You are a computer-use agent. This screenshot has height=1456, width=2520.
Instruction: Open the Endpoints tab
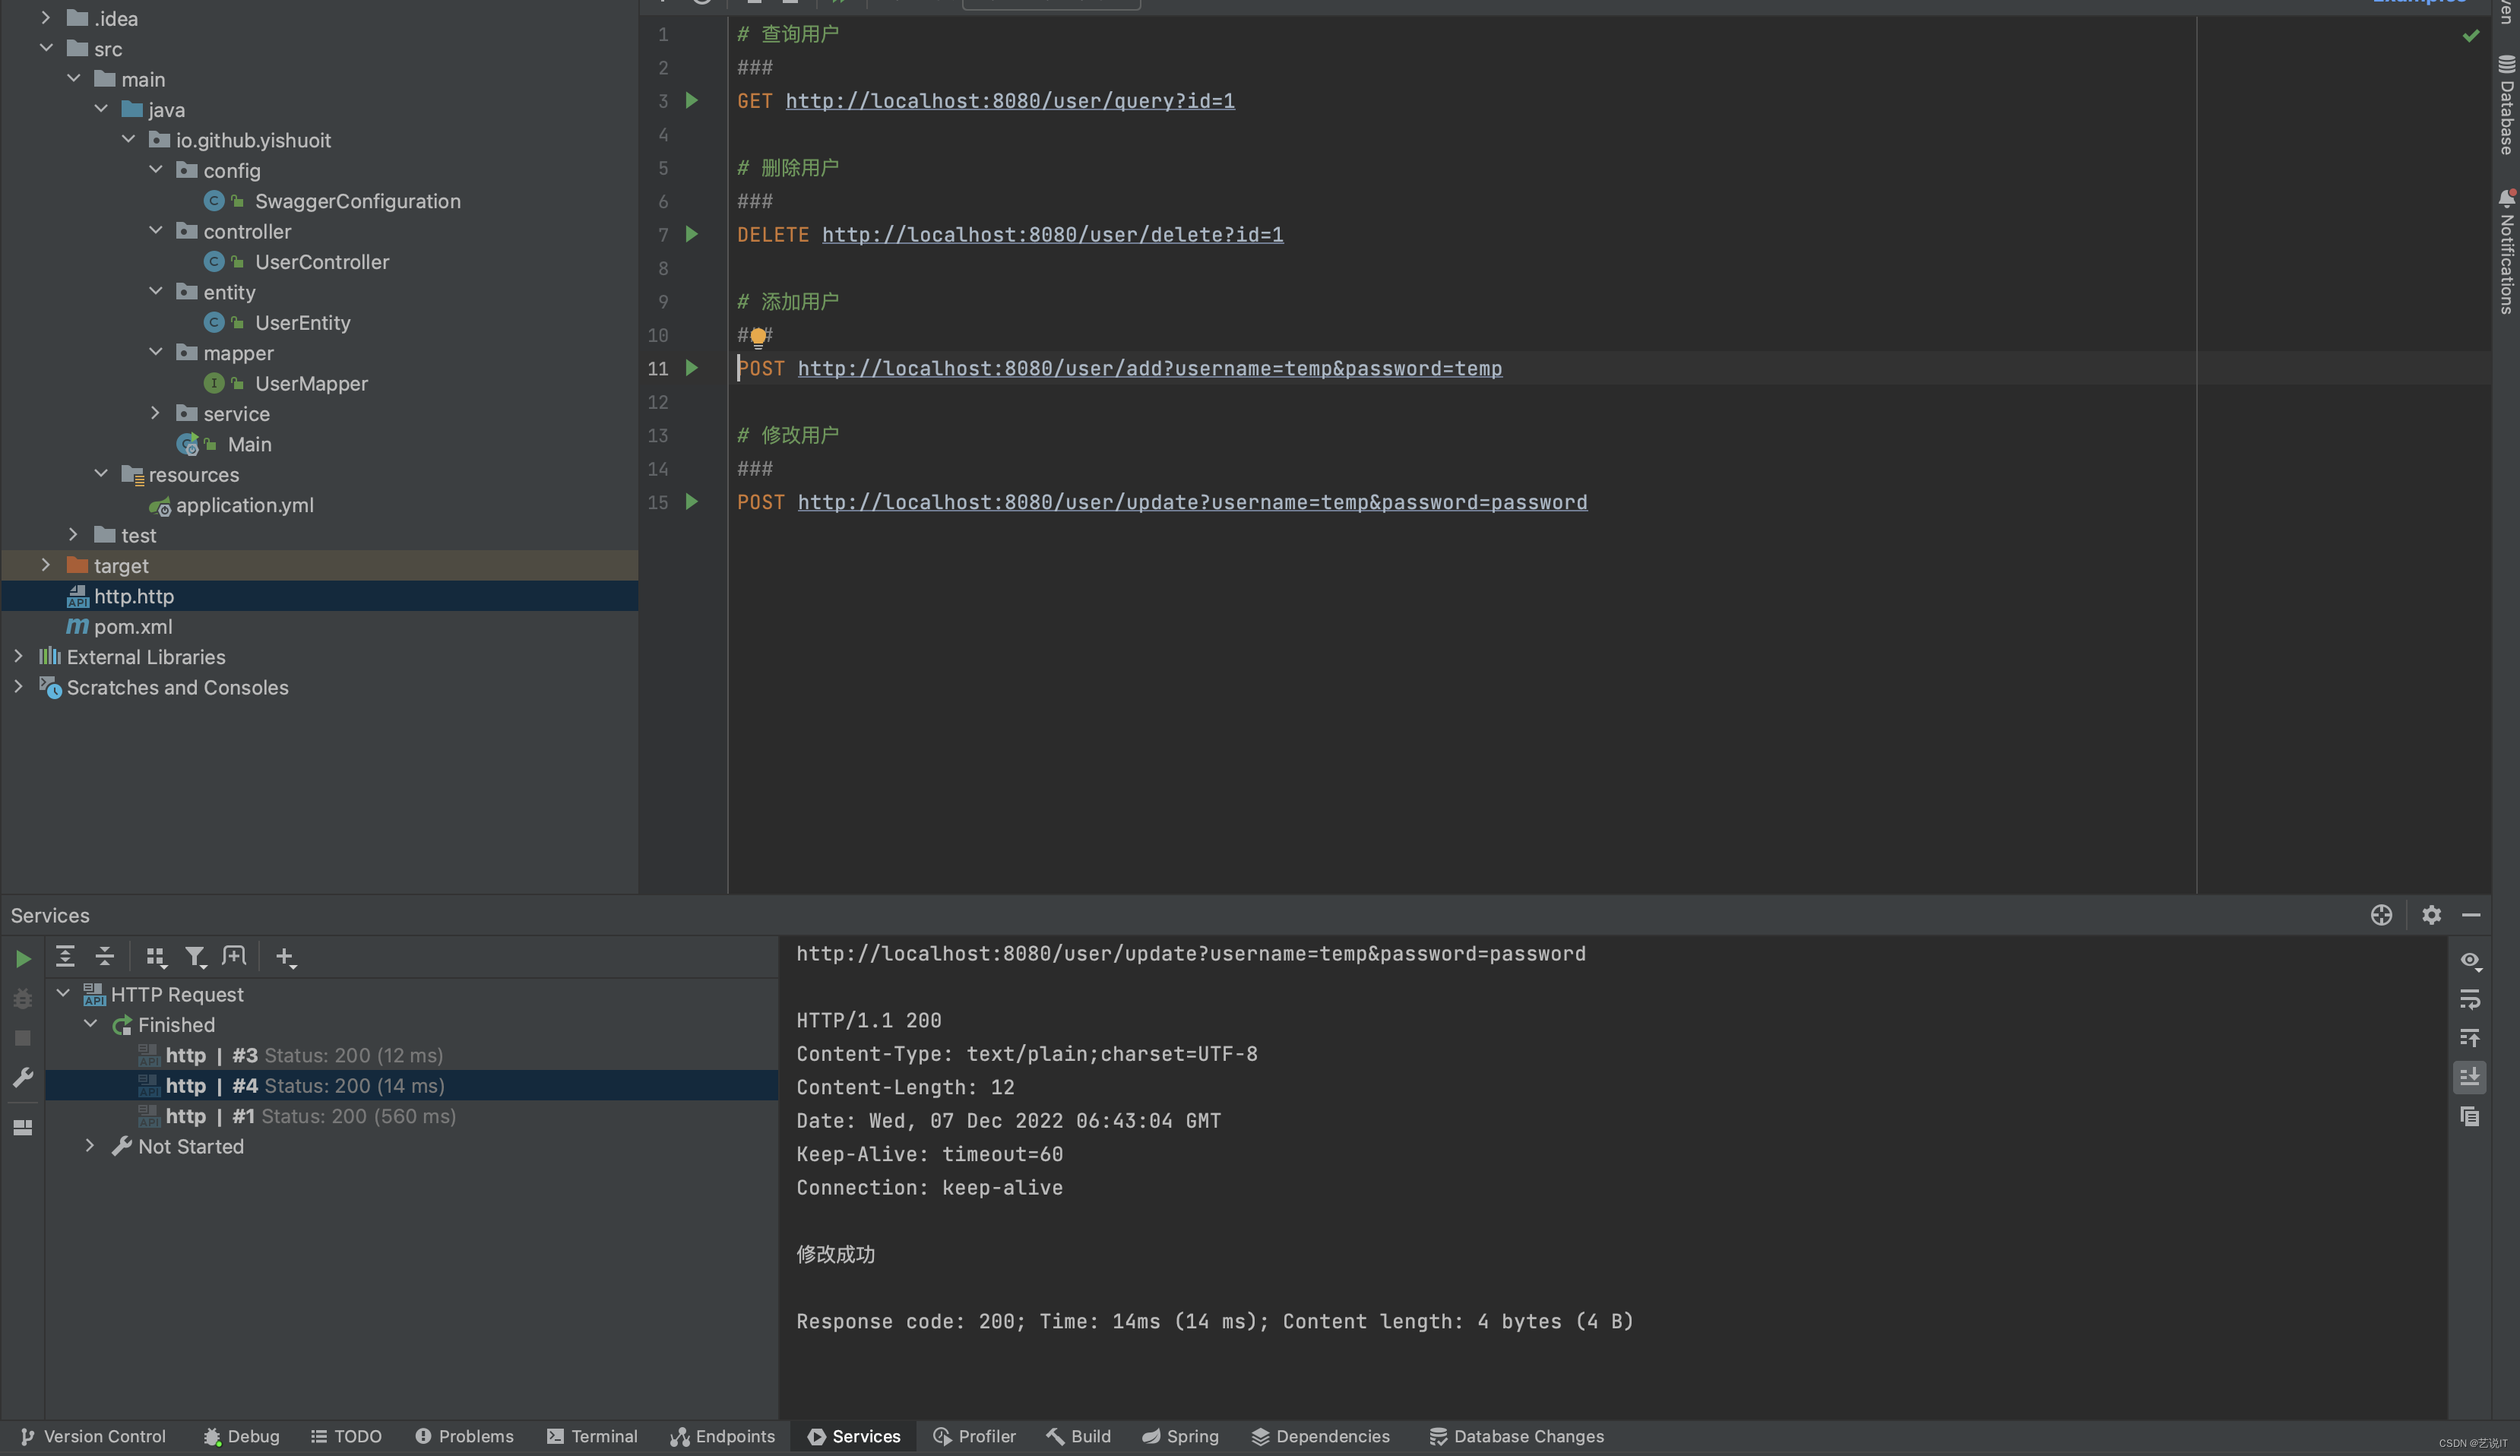click(x=722, y=1436)
